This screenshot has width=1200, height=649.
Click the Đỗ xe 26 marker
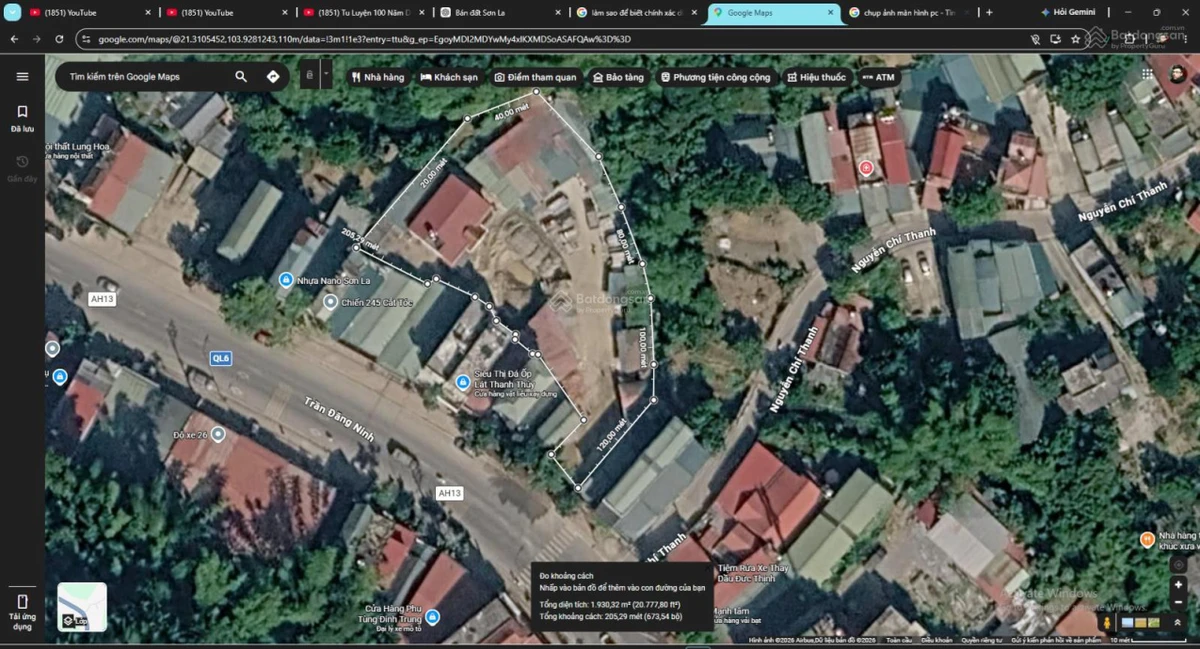pyautogui.click(x=218, y=434)
